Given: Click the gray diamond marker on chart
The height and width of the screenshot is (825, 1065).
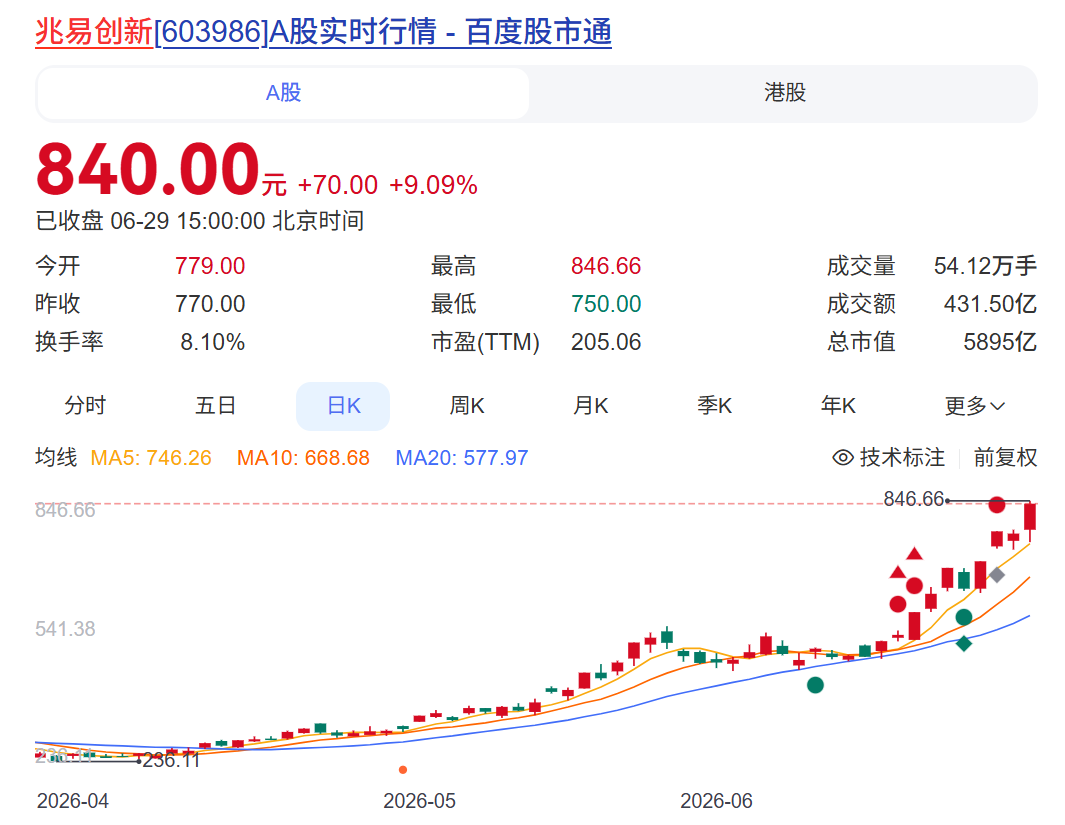Looking at the screenshot, I should pos(996,574).
